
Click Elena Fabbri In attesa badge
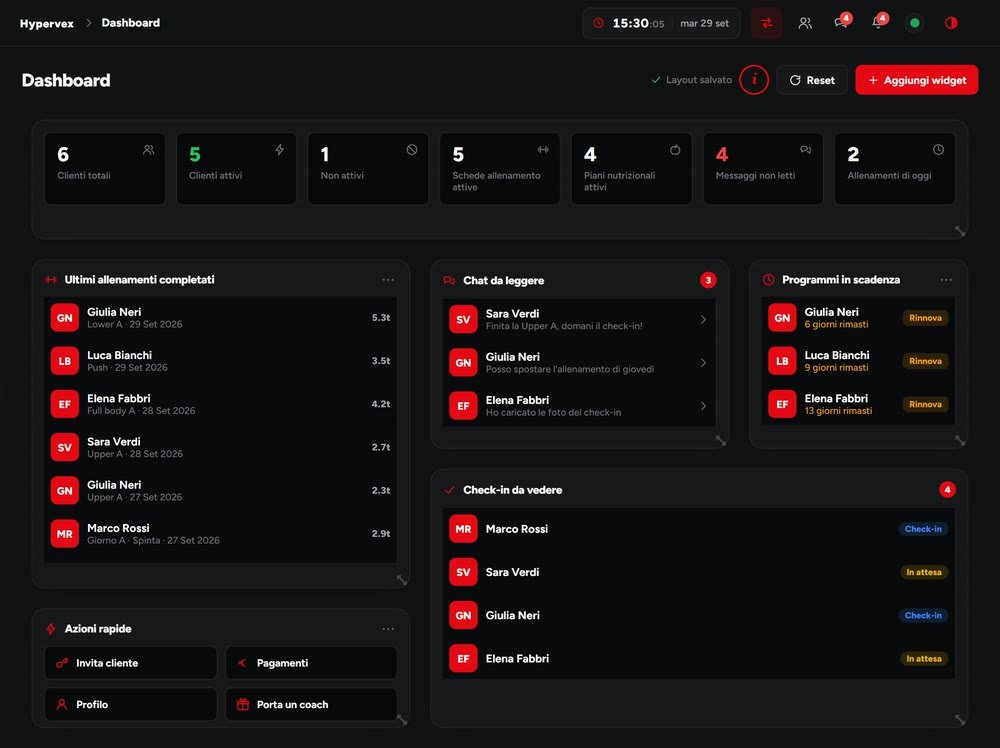click(924, 659)
